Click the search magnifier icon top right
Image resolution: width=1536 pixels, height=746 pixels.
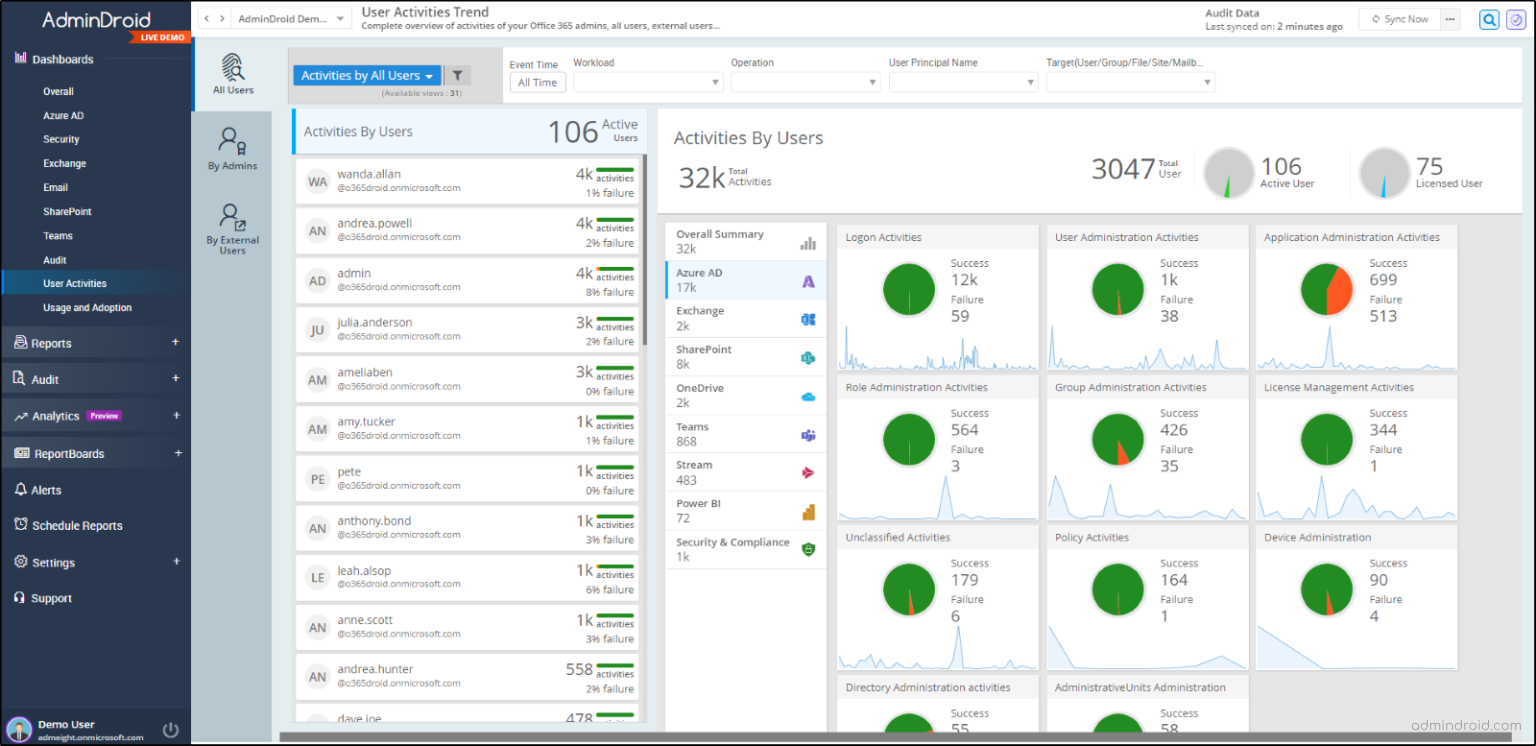1489,19
